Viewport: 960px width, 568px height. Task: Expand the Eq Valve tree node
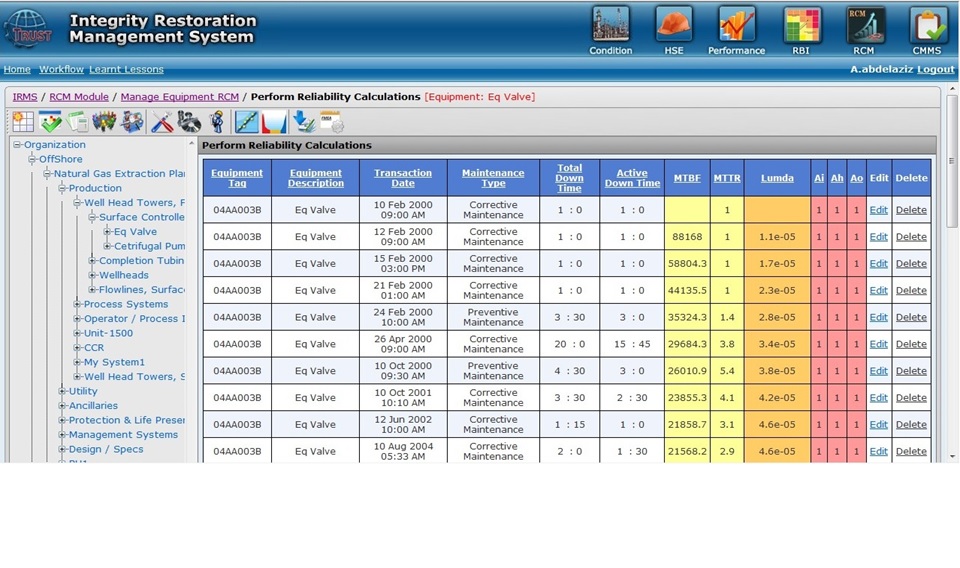107,232
